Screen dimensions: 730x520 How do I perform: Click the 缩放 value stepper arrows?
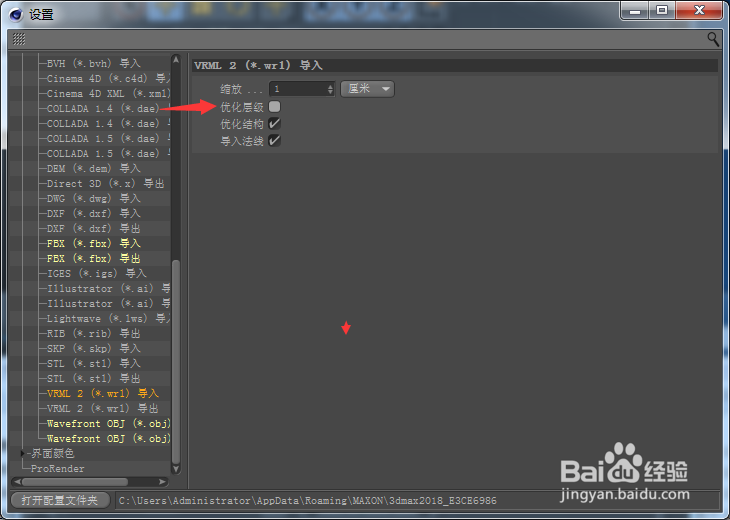330,89
